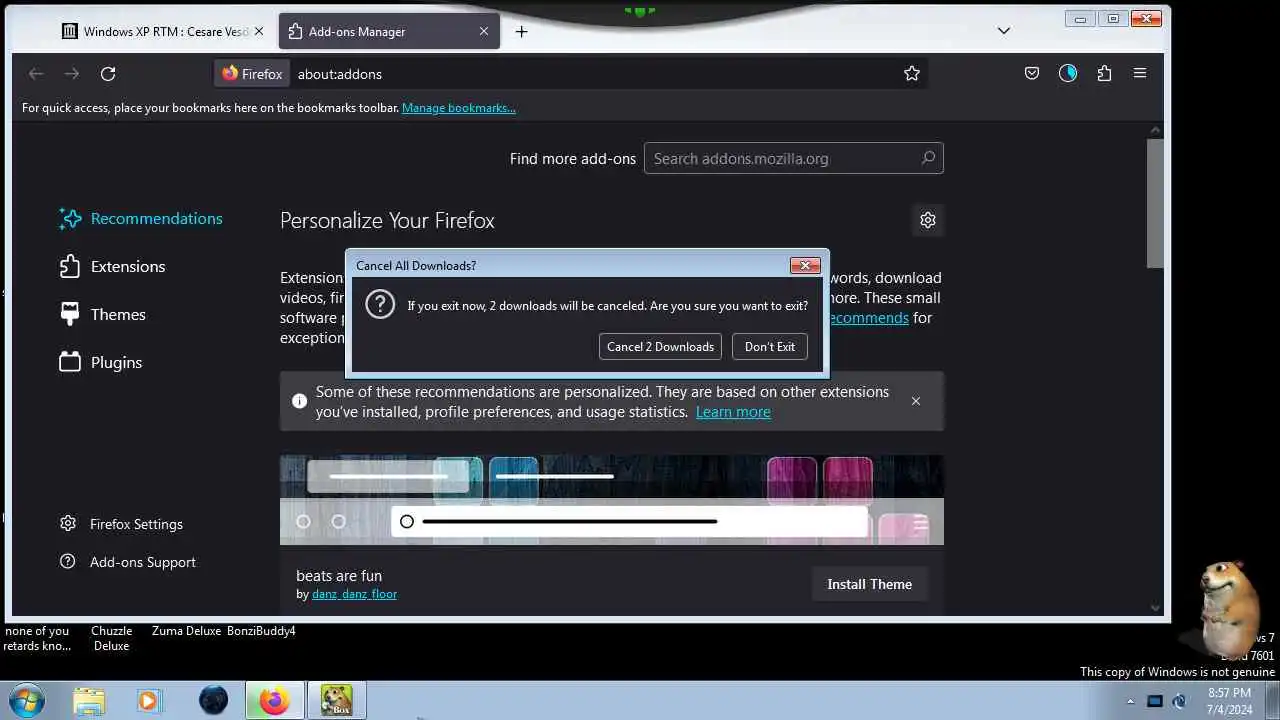
Task: Click the forward navigation arrow
Action: coord(72,73)
